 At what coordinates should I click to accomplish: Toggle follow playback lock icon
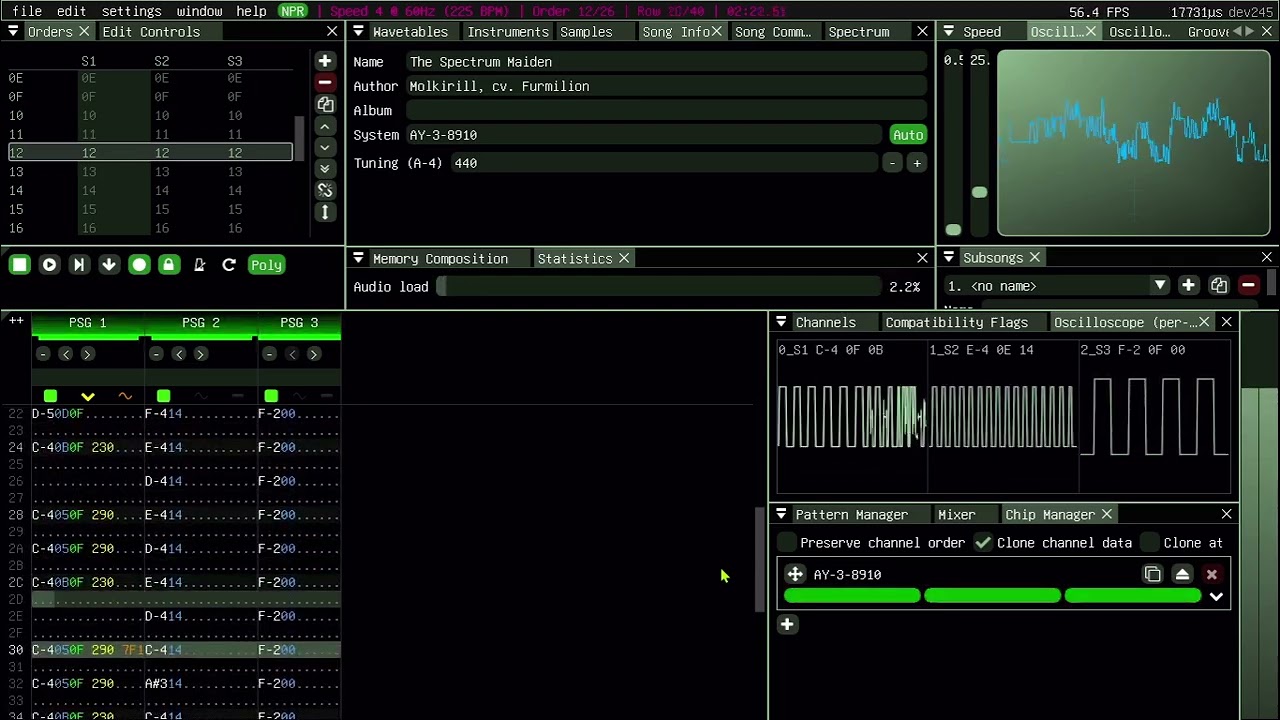169,265
